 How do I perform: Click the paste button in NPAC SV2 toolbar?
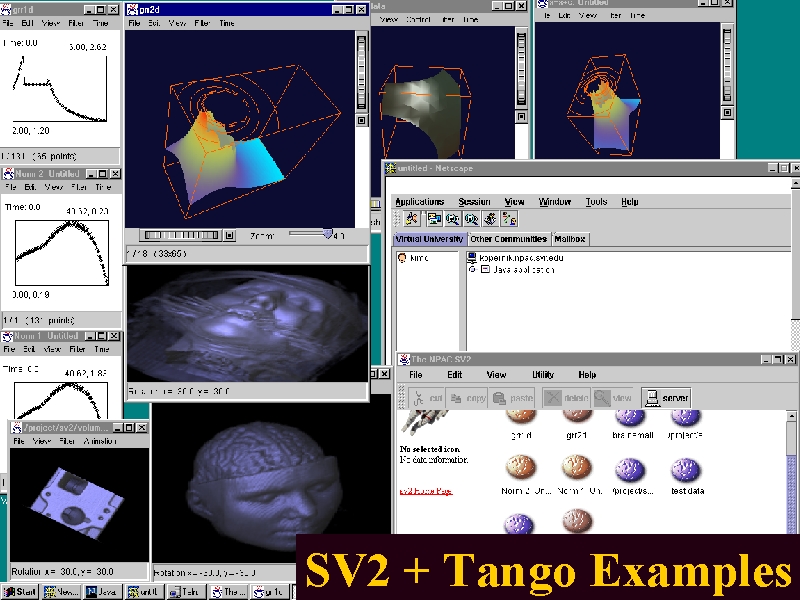[x=513, y=398]
